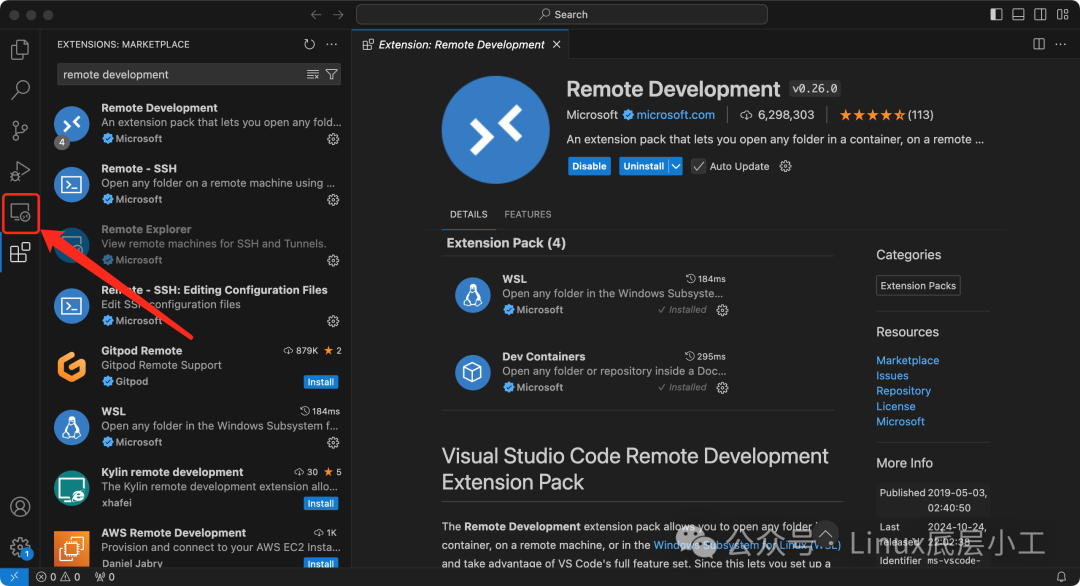Select Gitpod Remote in extension list

[196, 366]
